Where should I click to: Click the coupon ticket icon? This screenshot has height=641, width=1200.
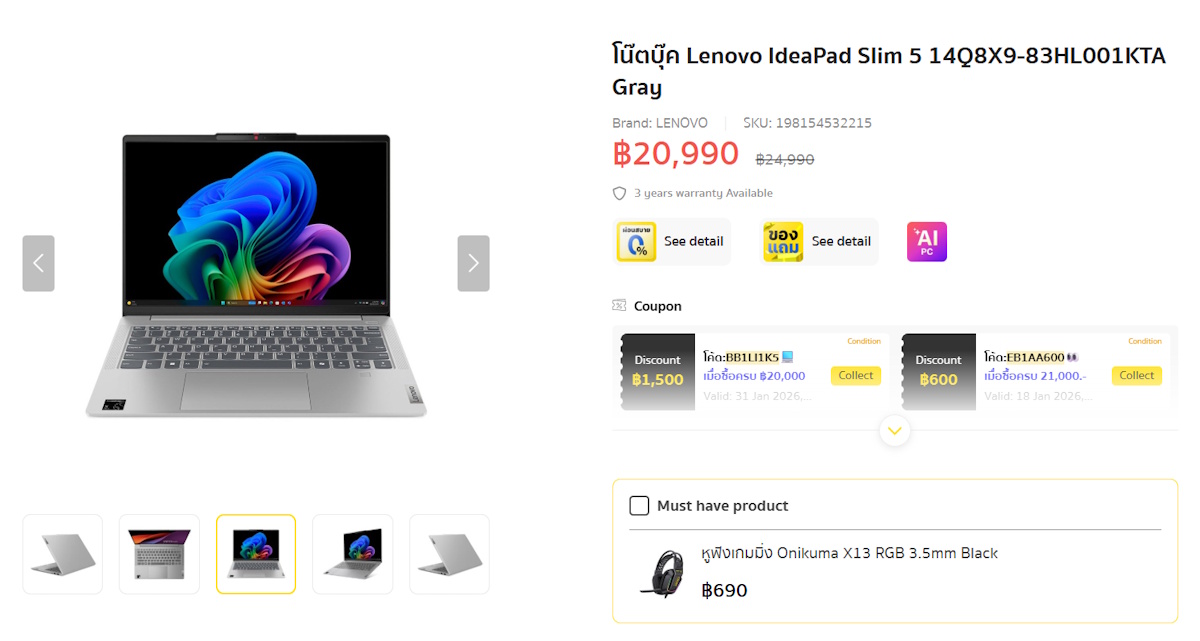(x=620, y=306)
